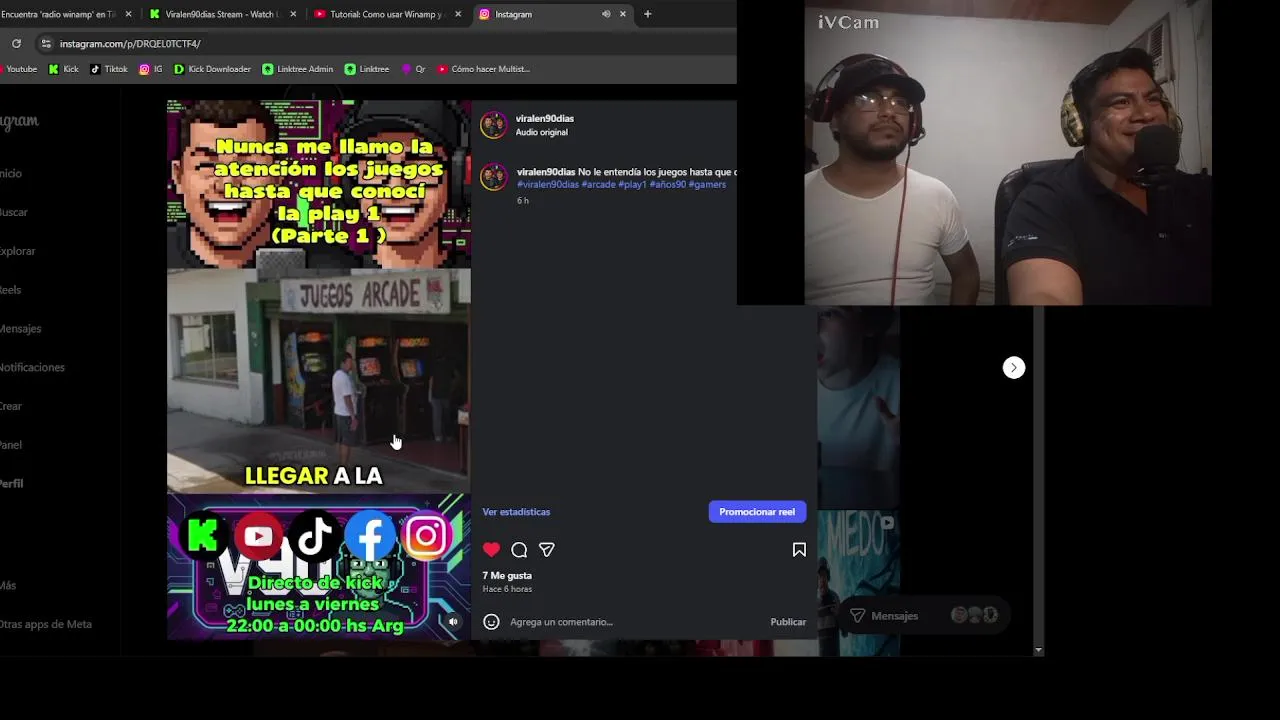Viewport: 1280px width, 720px height.
Task: Close the Winamp tutorial YouTube tab
Action: pos(458,14)
